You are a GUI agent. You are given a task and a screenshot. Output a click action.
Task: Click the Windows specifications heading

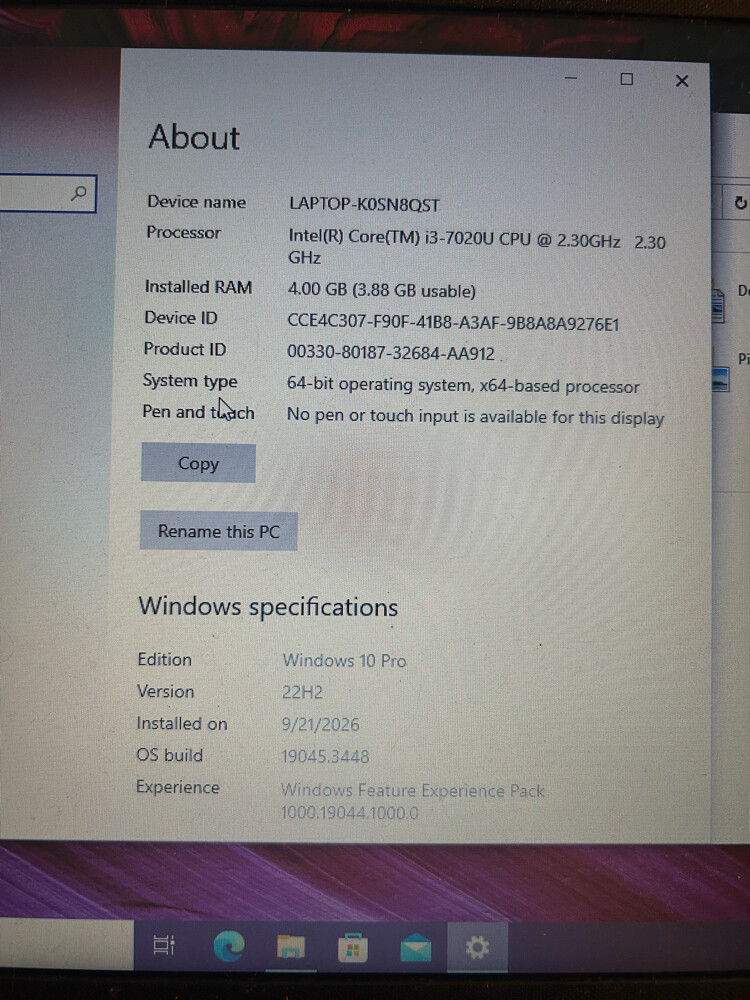pos(268,606)
